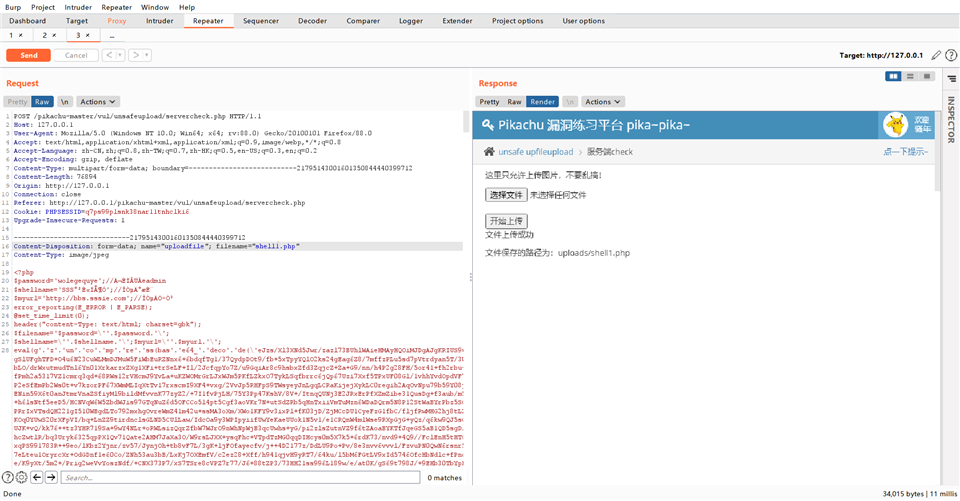Viewport: 960px width, 501px height.
Task: Select the filename shell1.php request line
Action: (238, 246)
